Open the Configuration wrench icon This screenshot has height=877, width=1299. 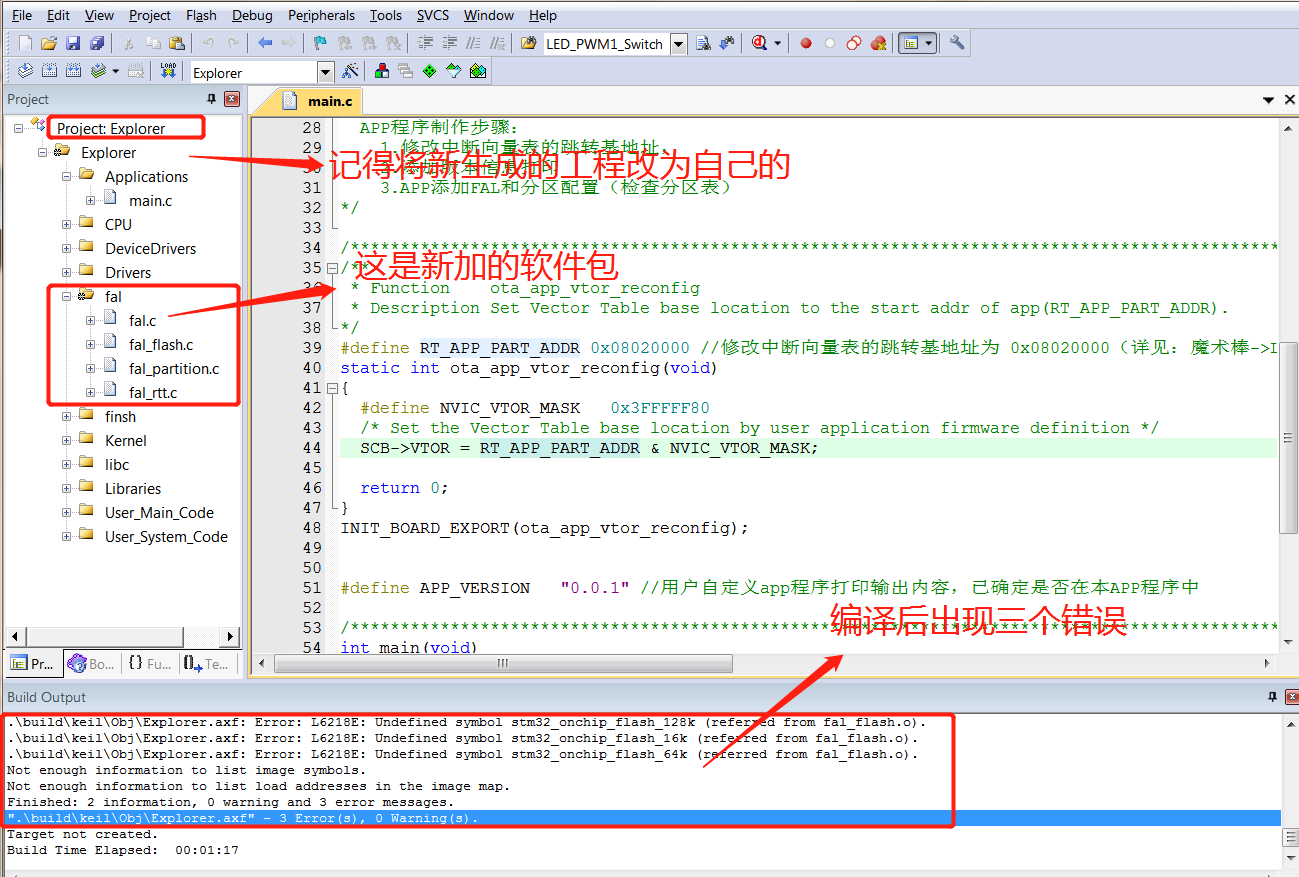click(x=957, y=43)
